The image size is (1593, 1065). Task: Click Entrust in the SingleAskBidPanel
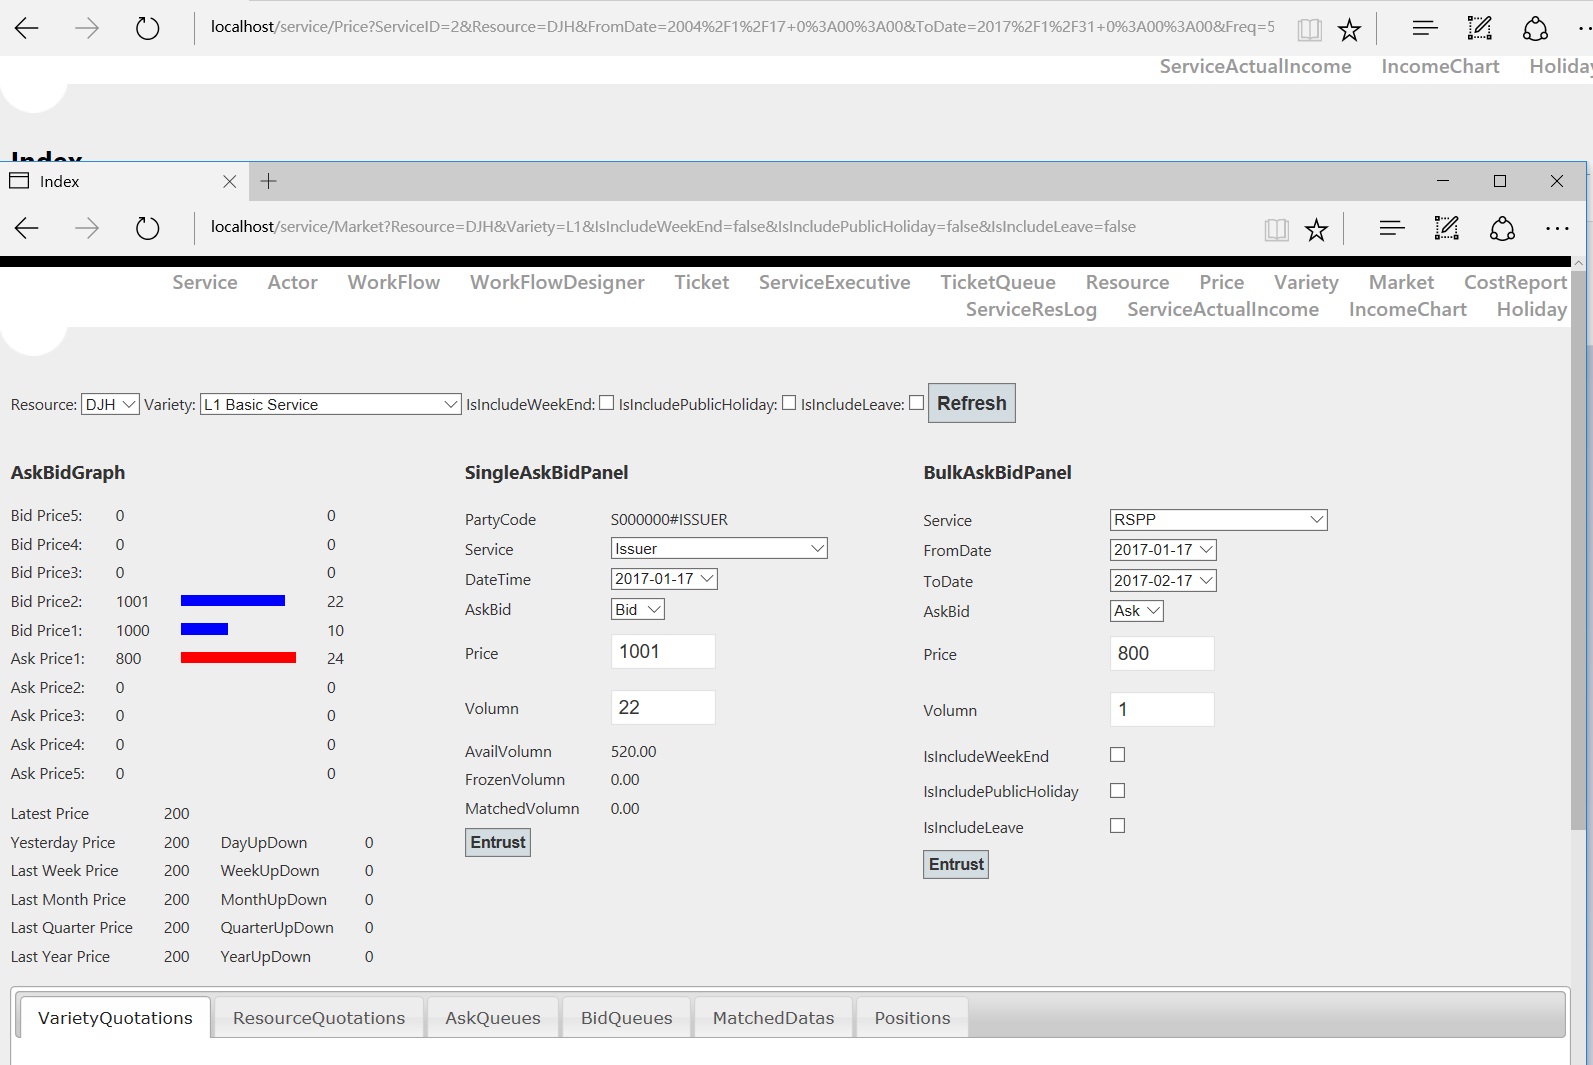click(497, 843)
